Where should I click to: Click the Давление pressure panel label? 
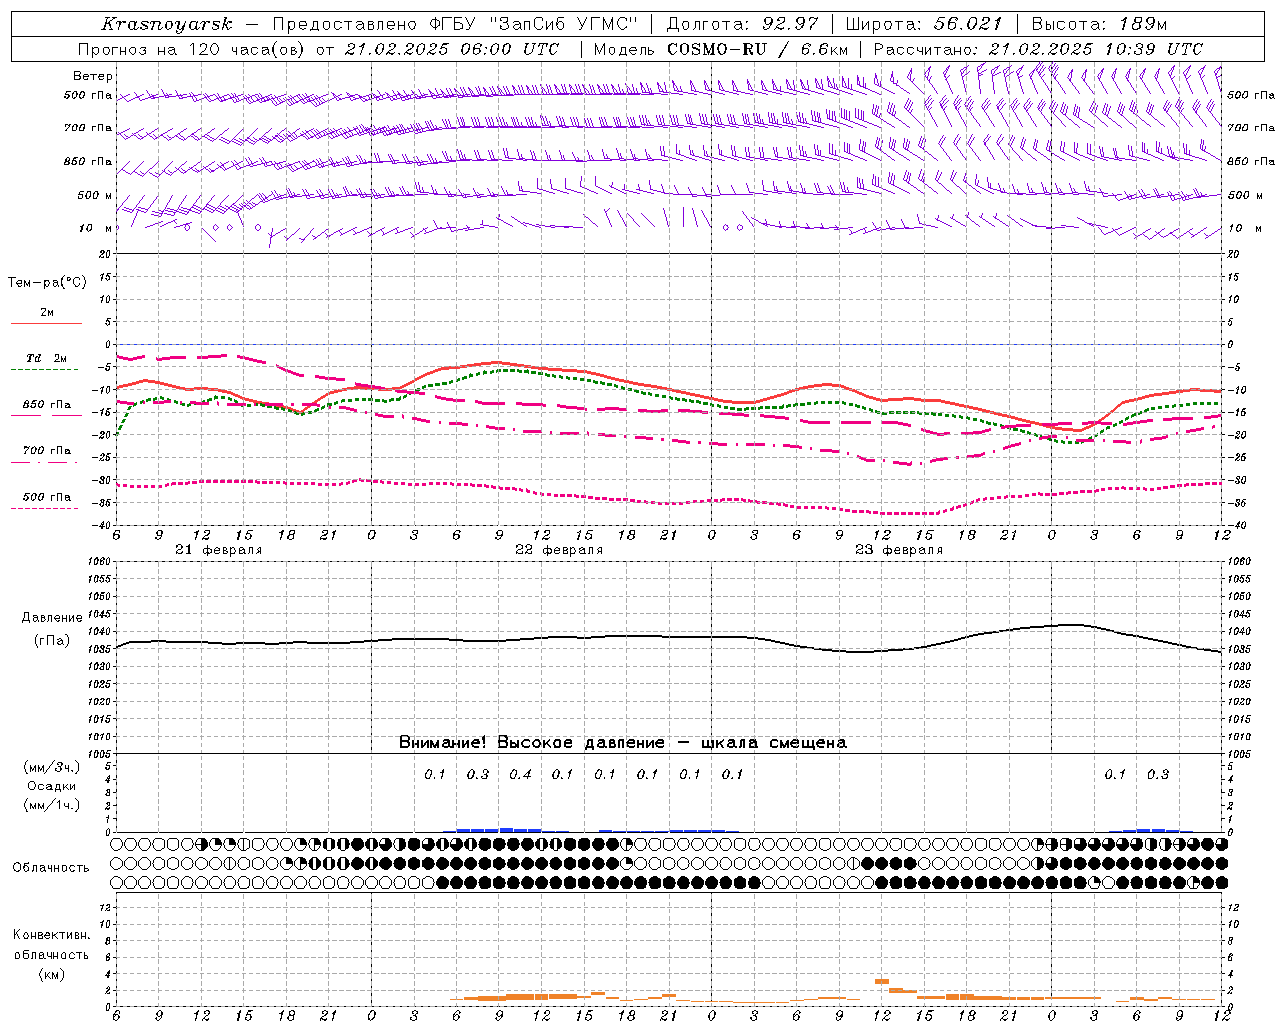point(52,618)
